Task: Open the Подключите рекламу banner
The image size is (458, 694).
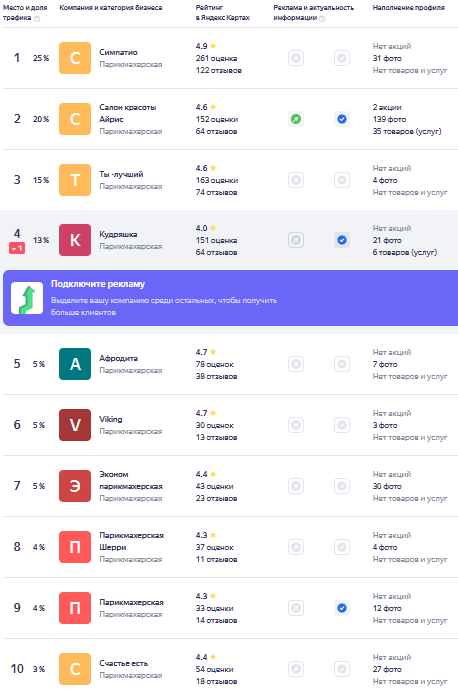Action: pyautogui.click(x=230, y=298)
